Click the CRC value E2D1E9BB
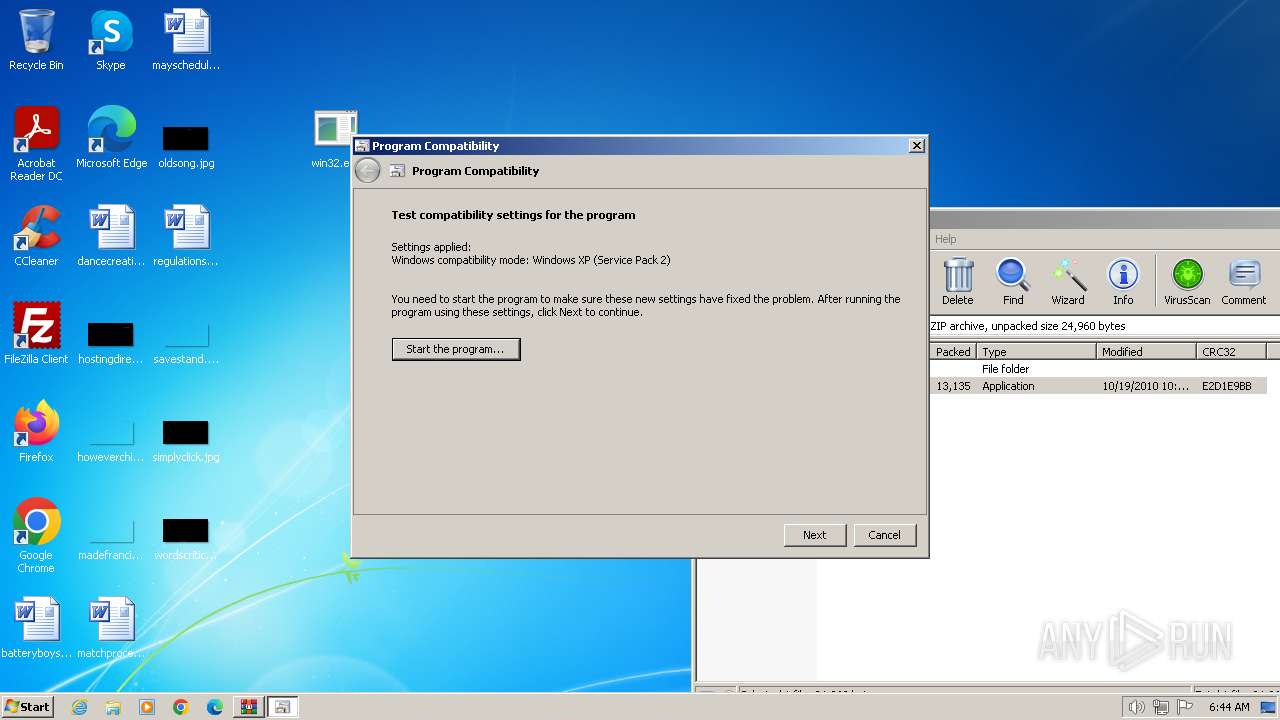This screenshot has width=1280, height=720. pyautogui.click(x=1226, y=386)
